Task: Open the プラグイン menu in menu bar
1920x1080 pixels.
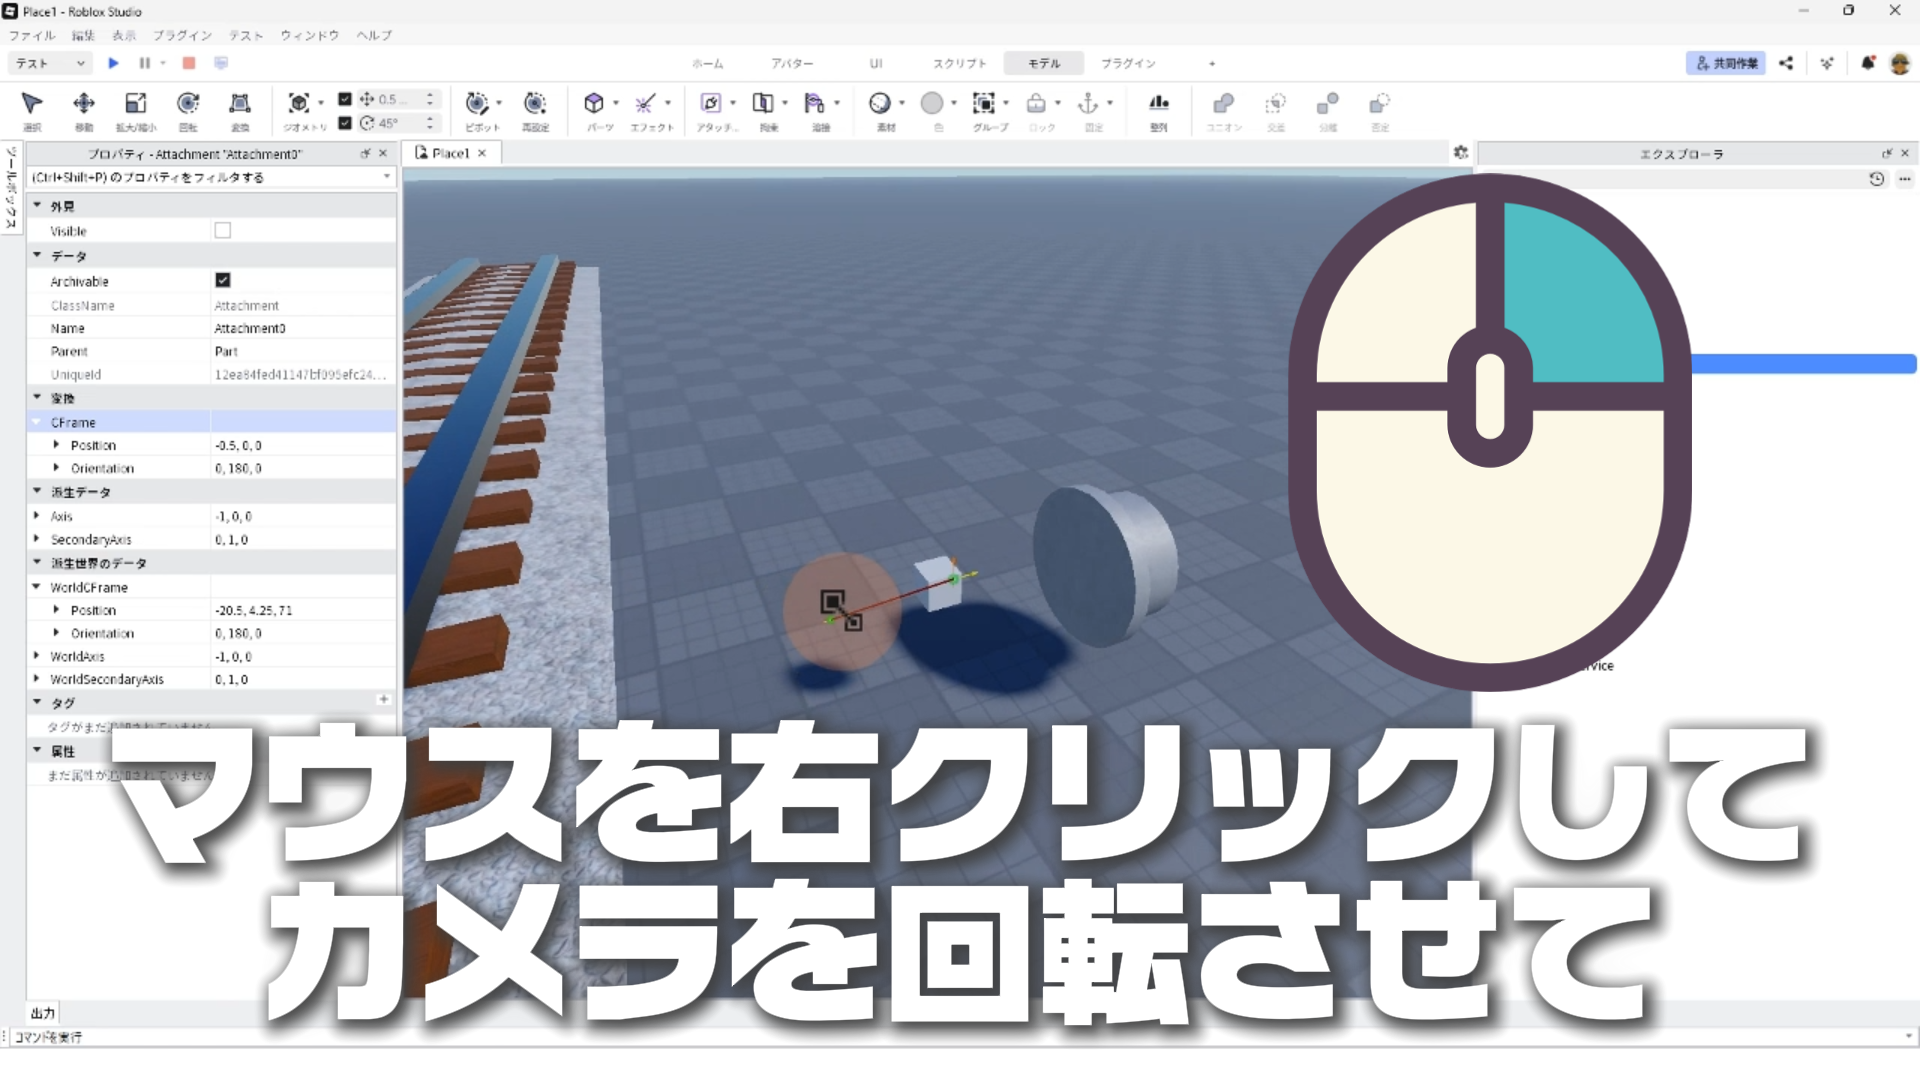Action: [x=182, y=35]
